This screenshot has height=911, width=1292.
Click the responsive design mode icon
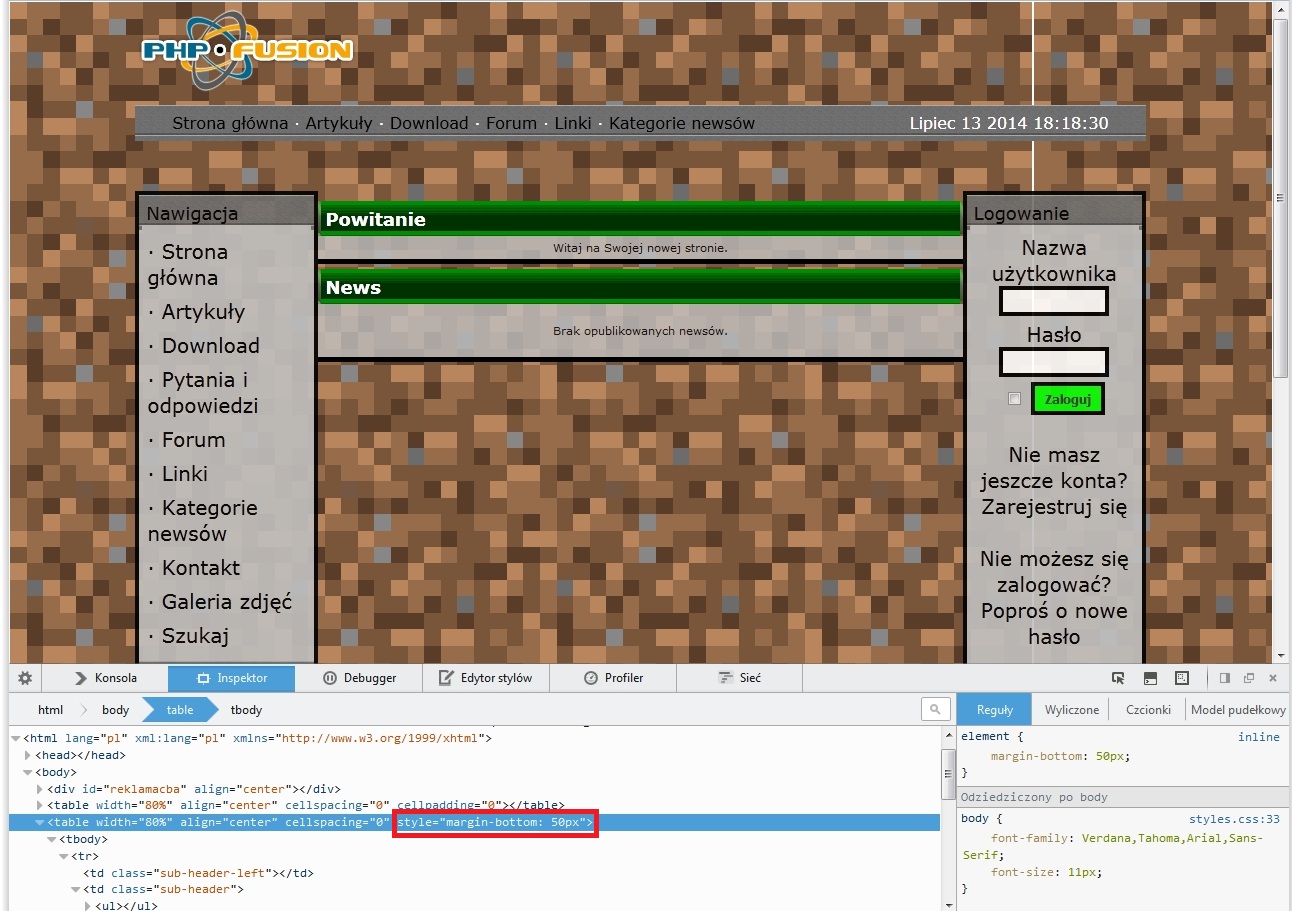(1181, 678)
